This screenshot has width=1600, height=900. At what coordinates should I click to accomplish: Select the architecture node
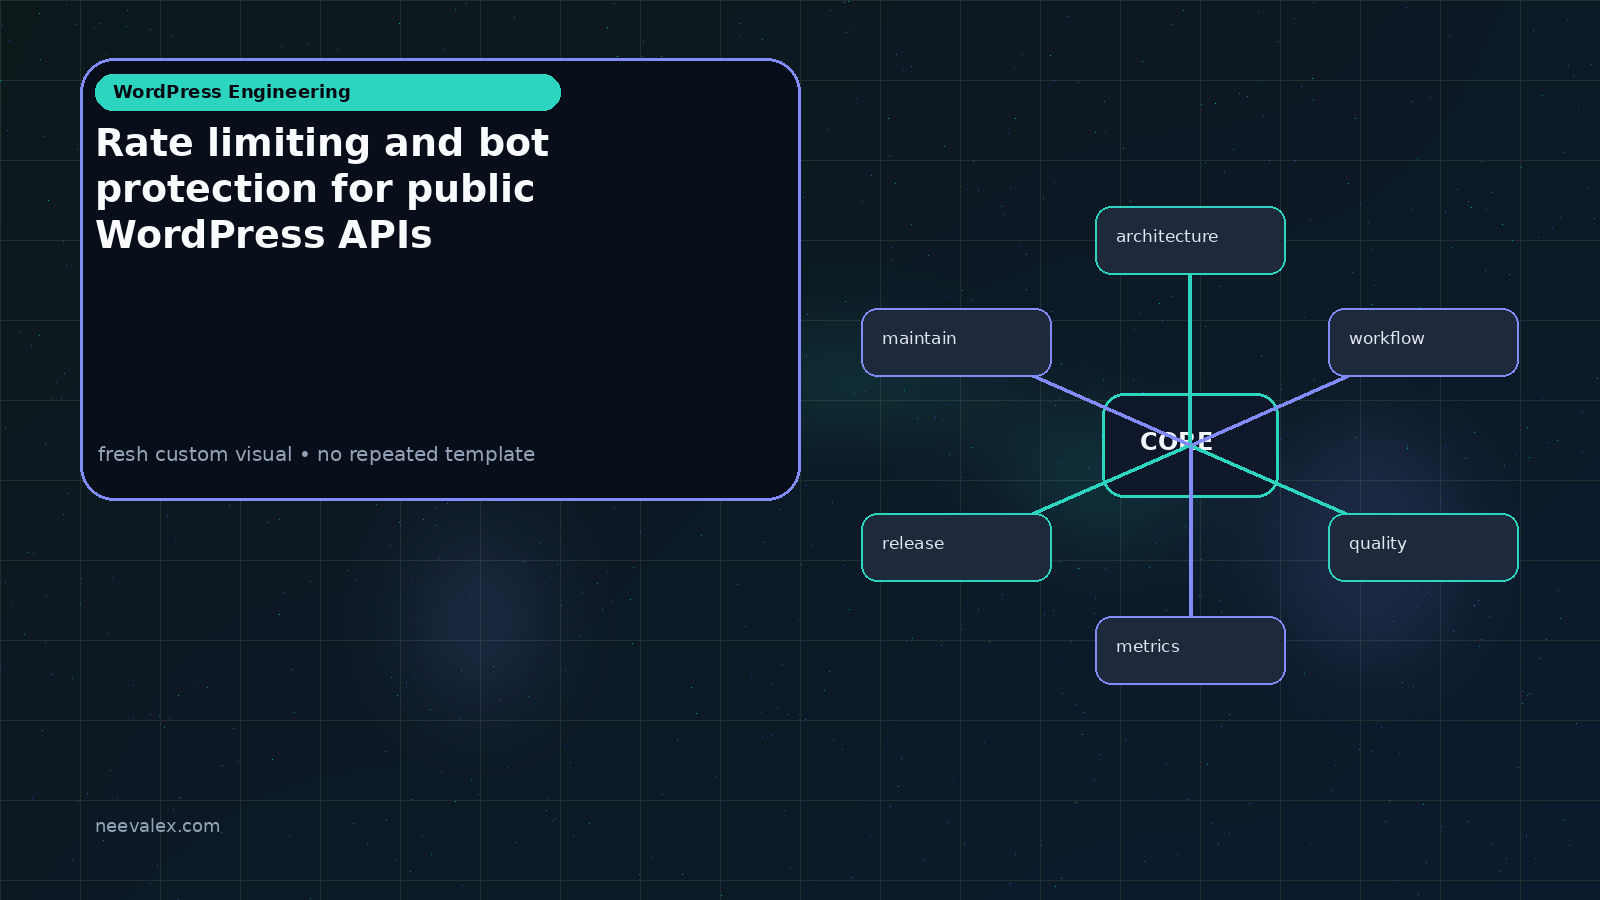(x=1190, y=240)
